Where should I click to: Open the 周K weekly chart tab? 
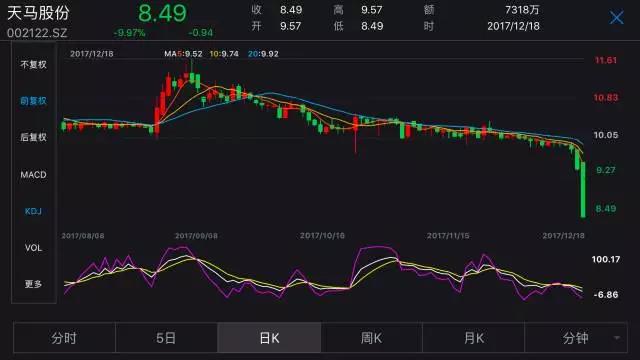coord(371,338)
